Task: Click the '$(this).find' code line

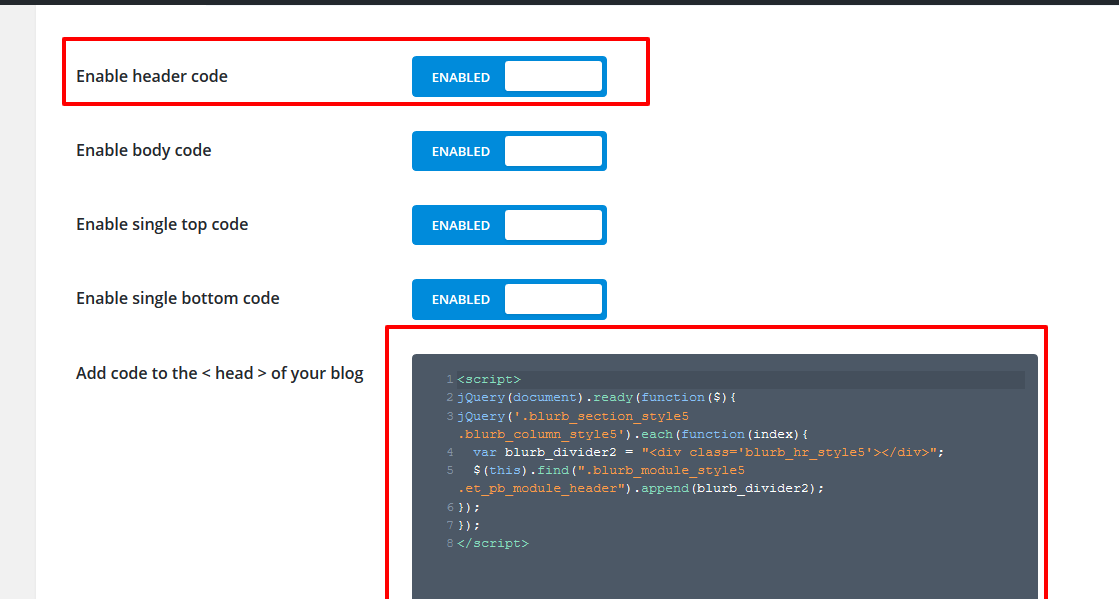Action: (609, 470)
